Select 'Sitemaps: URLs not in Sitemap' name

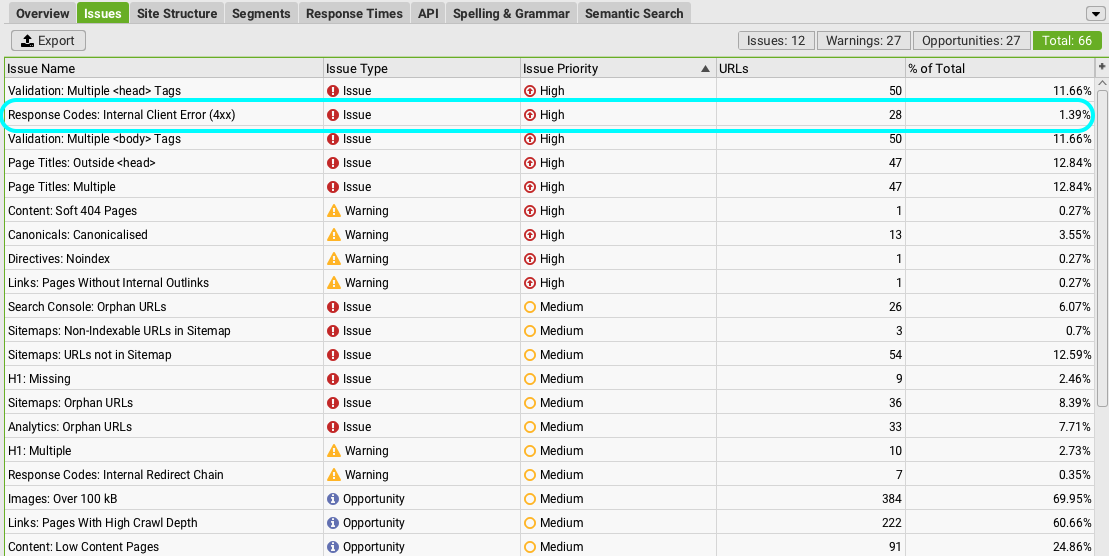90,355
